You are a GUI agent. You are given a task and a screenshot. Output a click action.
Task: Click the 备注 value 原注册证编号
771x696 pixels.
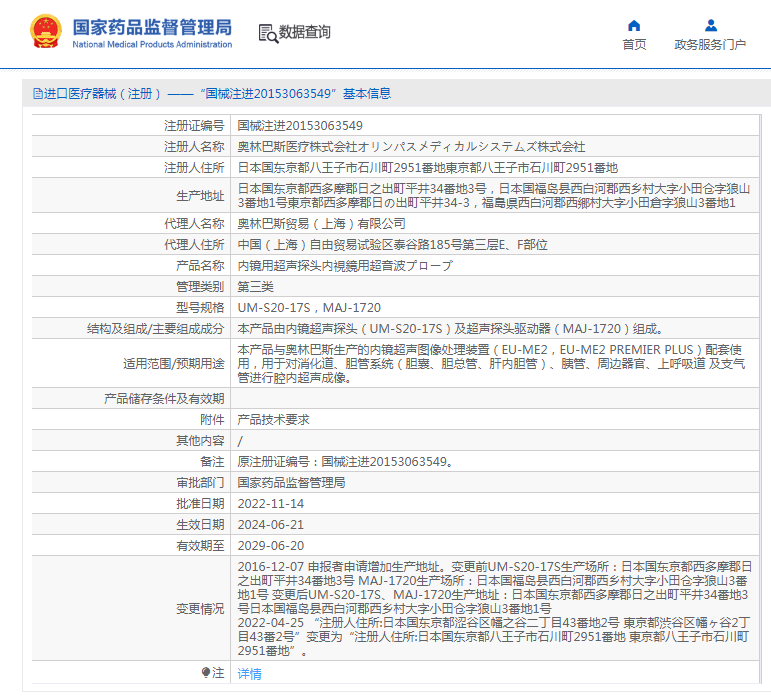pos(345,461)
